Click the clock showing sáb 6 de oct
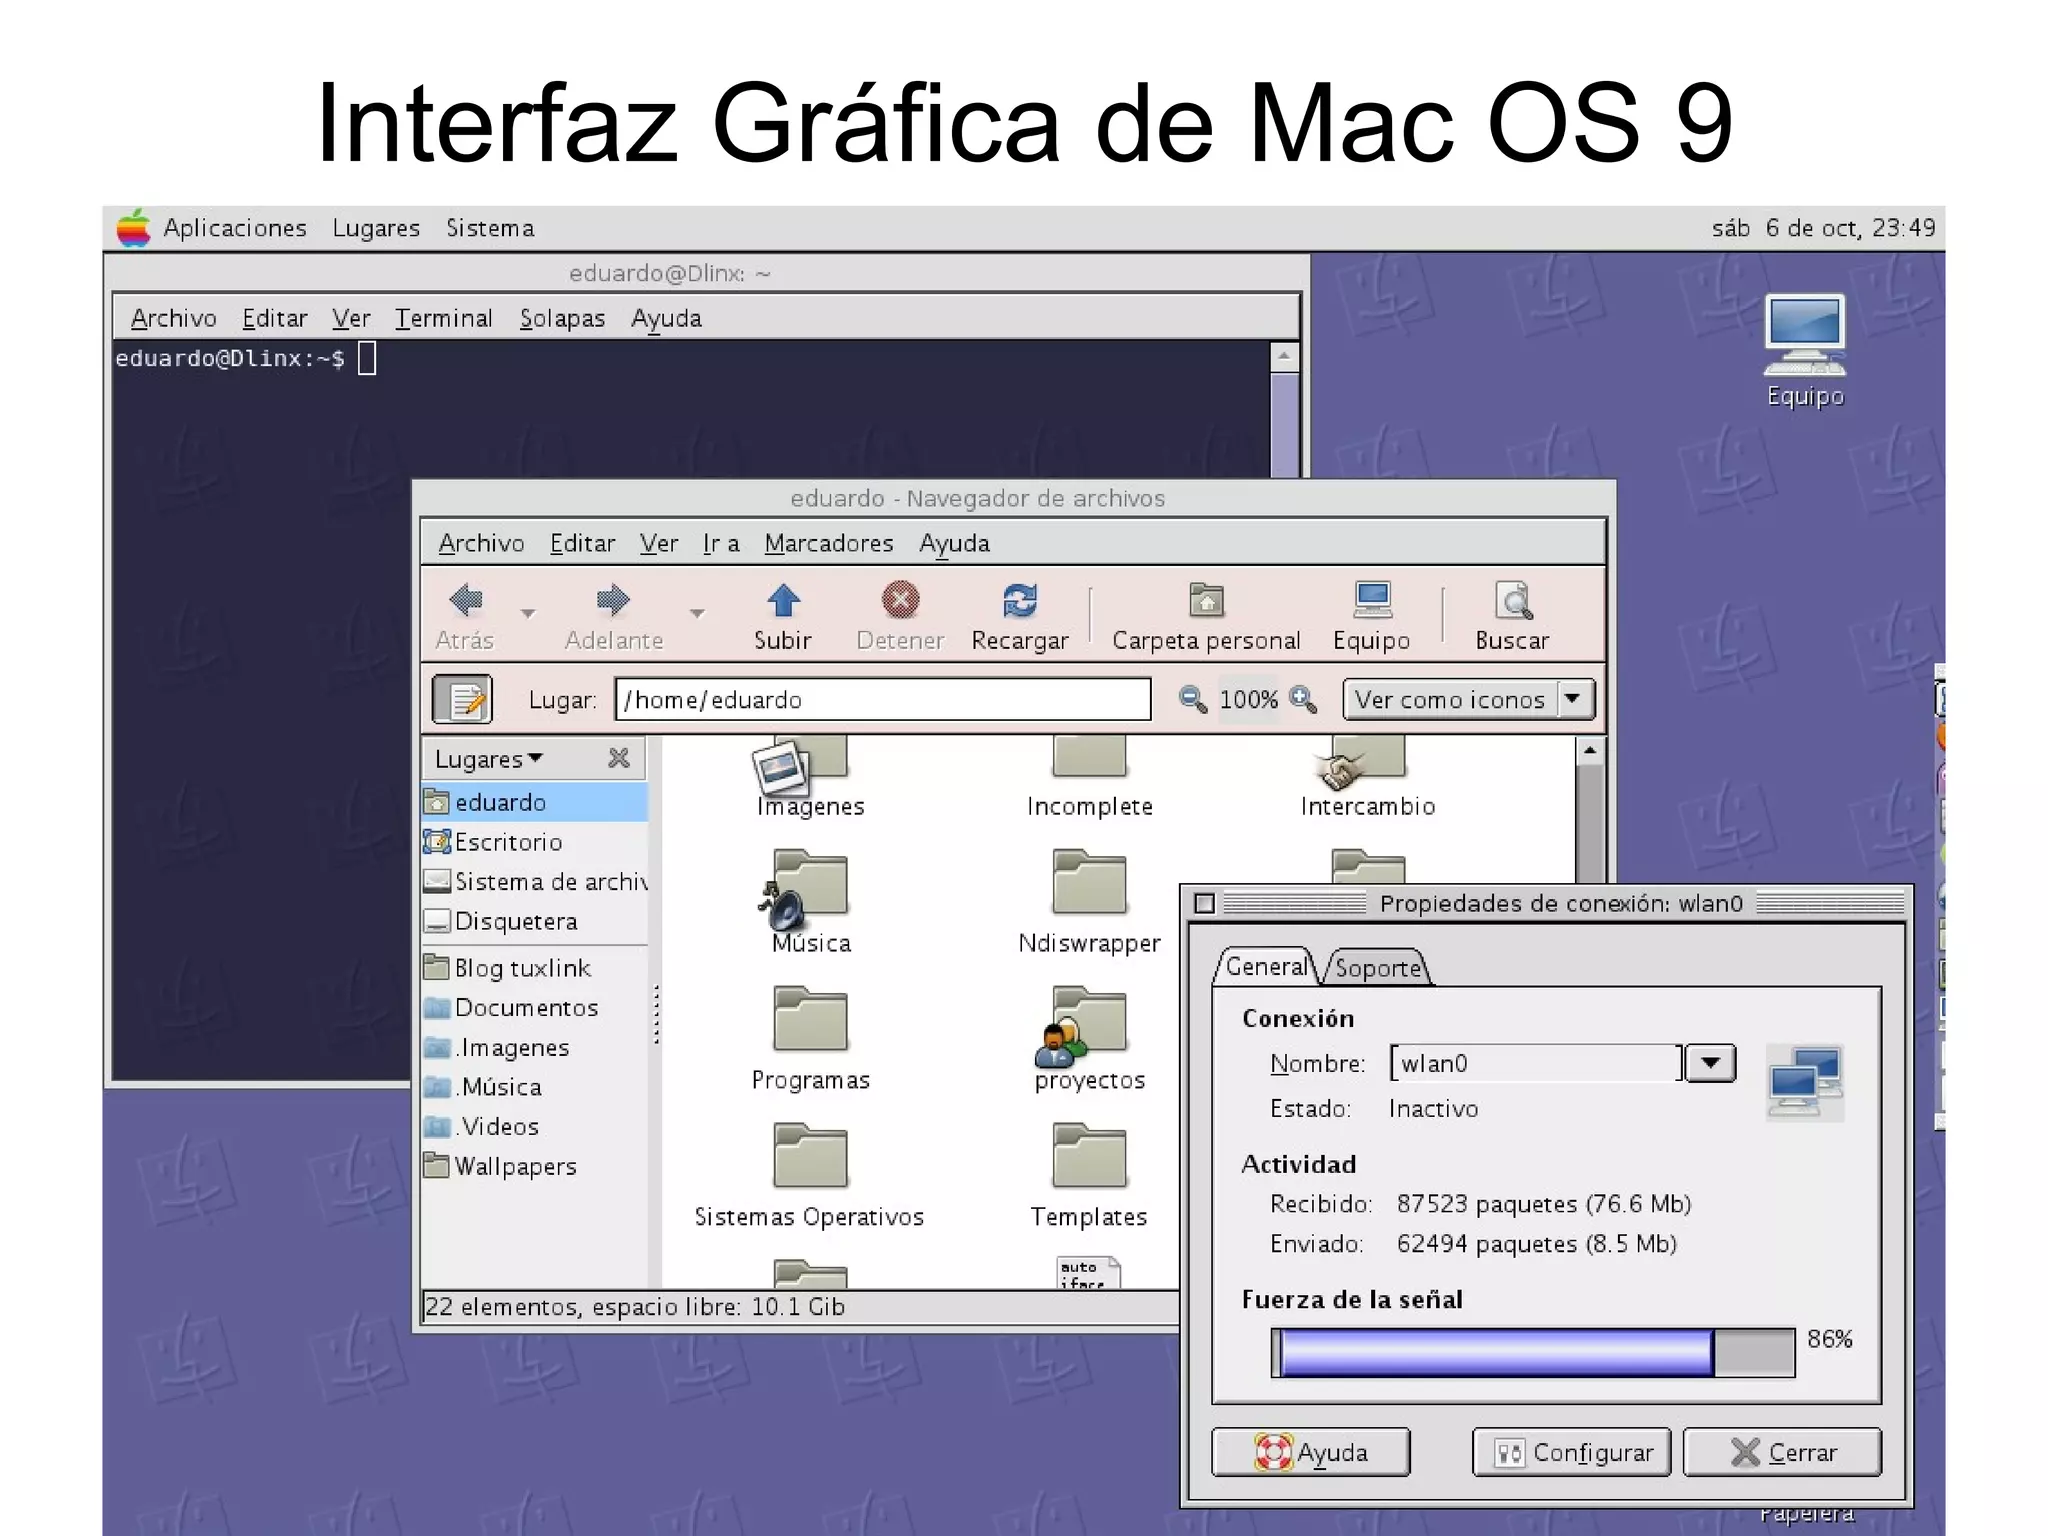2048x1536 pixels. tap(1823, 228)
